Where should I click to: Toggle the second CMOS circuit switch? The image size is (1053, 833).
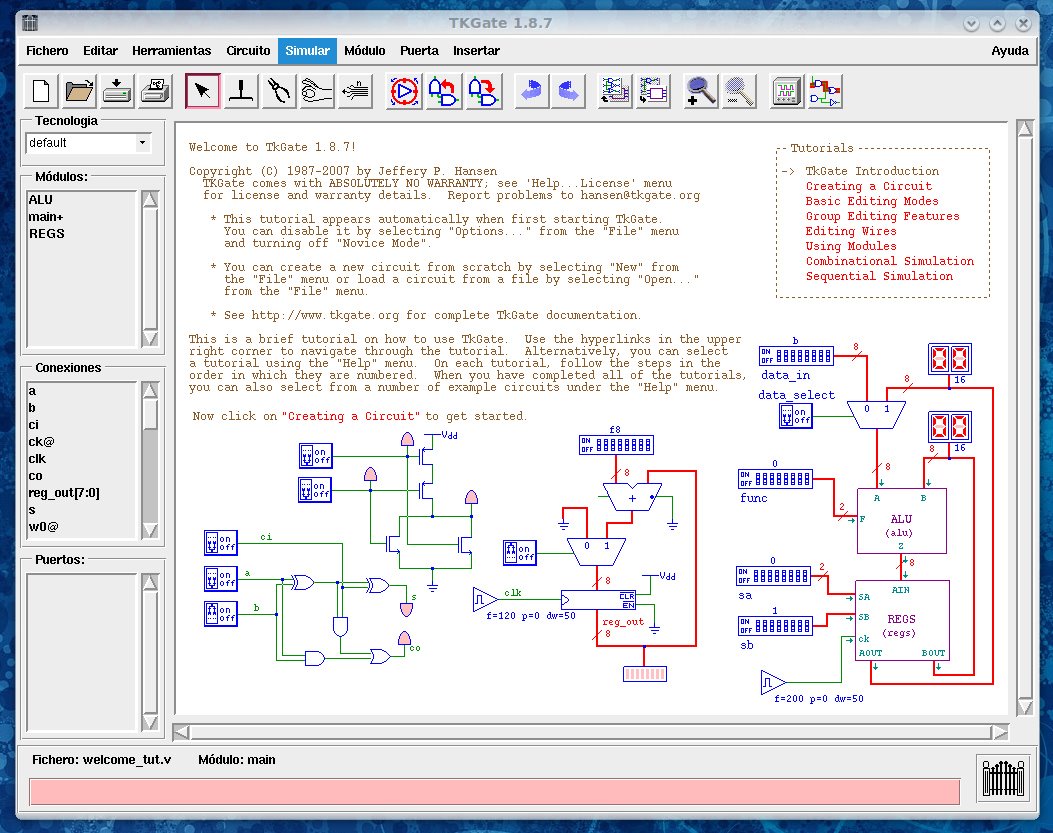click(x=315, y=489)
